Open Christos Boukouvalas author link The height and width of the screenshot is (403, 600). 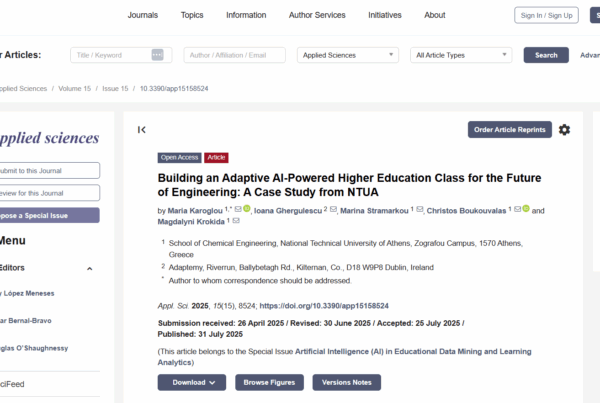click(466, 210)
